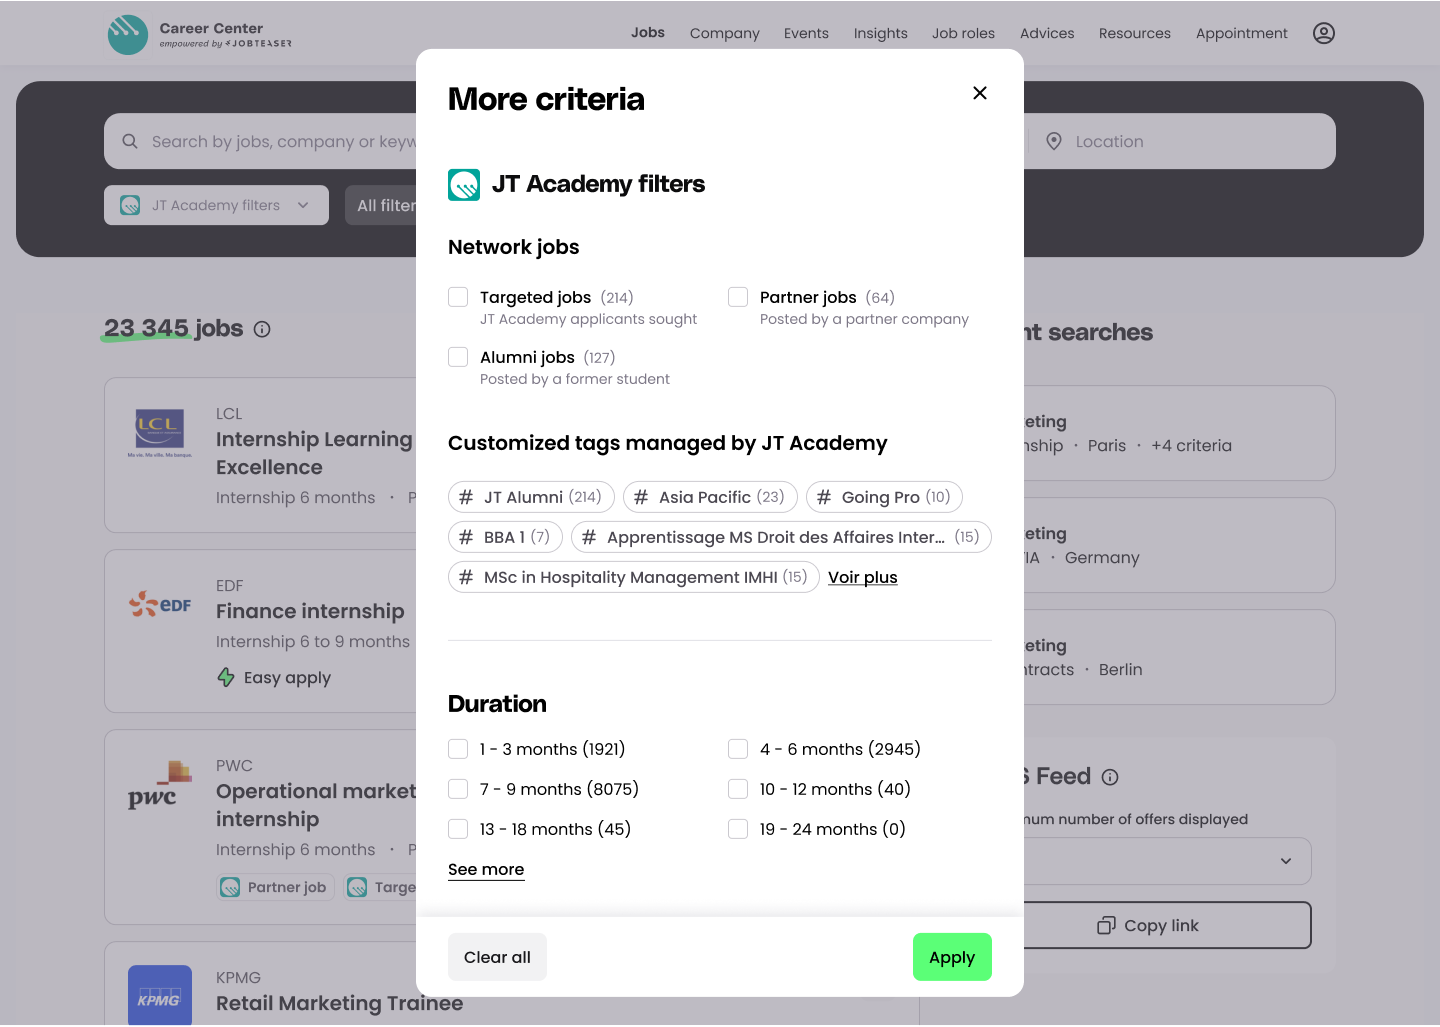Viewport: 1440px width, 1027px height.
Task: Tick the 19 - 24 months duration
Action: point(738,829)
